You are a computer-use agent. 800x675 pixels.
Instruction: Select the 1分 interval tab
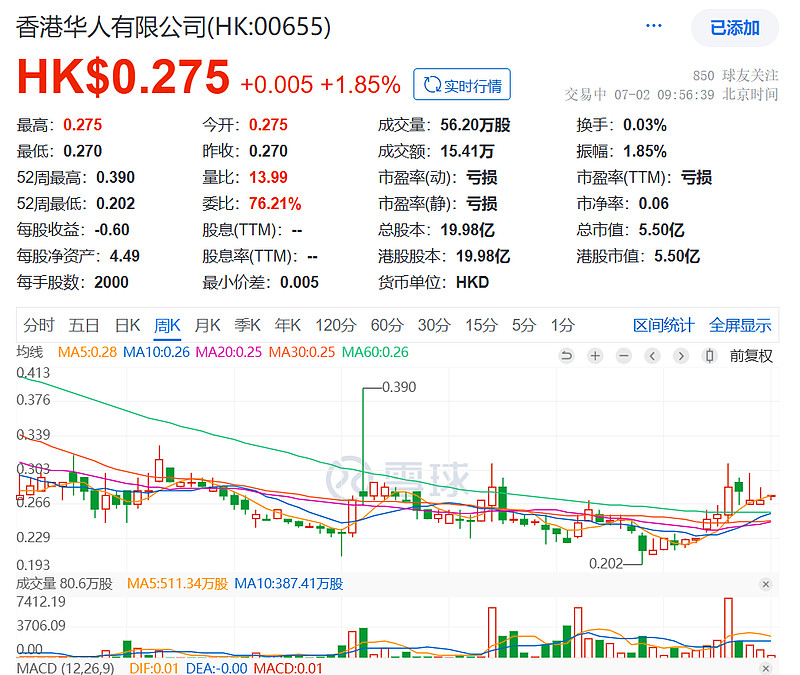pyautogui.click(x=563, y=325)
